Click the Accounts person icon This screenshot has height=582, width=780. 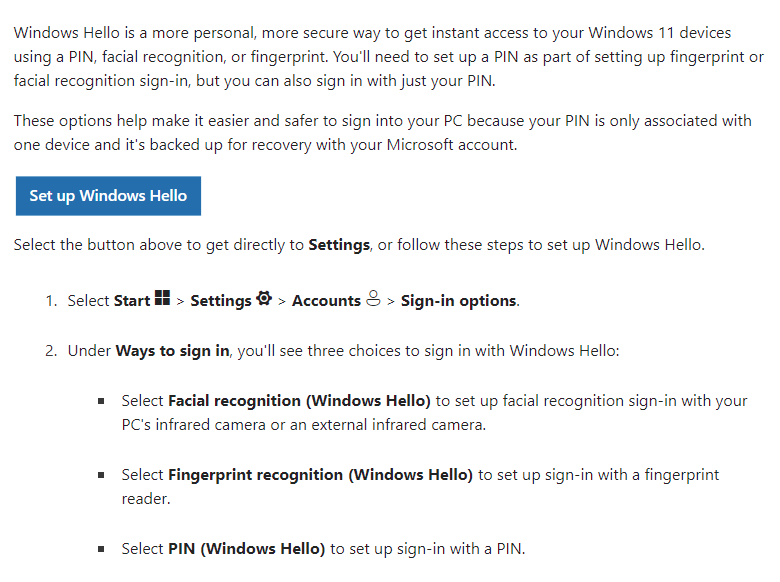(374, 299)
